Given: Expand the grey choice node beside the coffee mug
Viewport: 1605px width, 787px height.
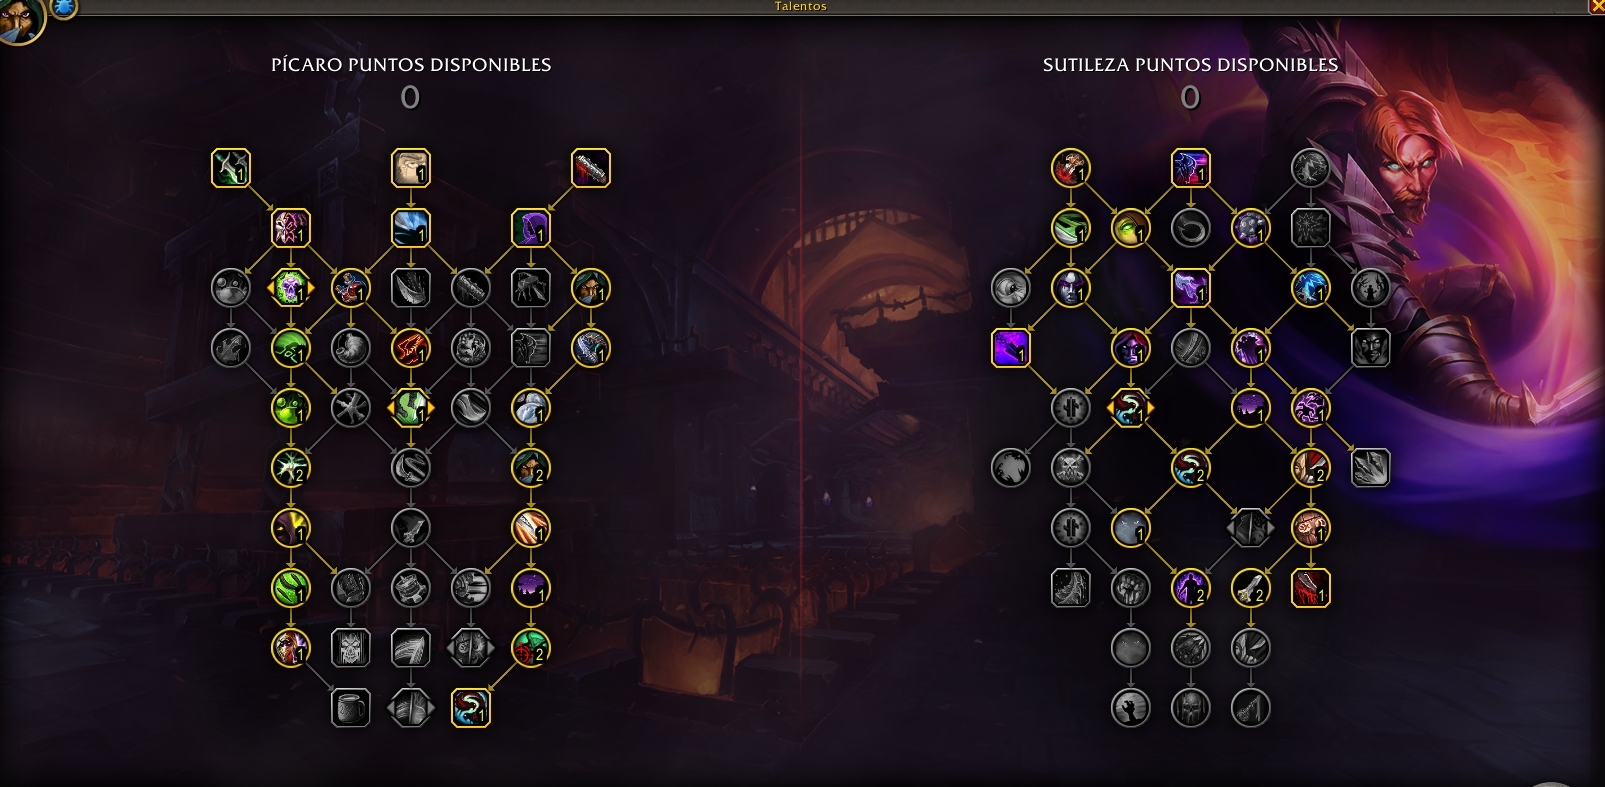Looking at the screenshot, I should pyautogui.click(x=410, y=708).
